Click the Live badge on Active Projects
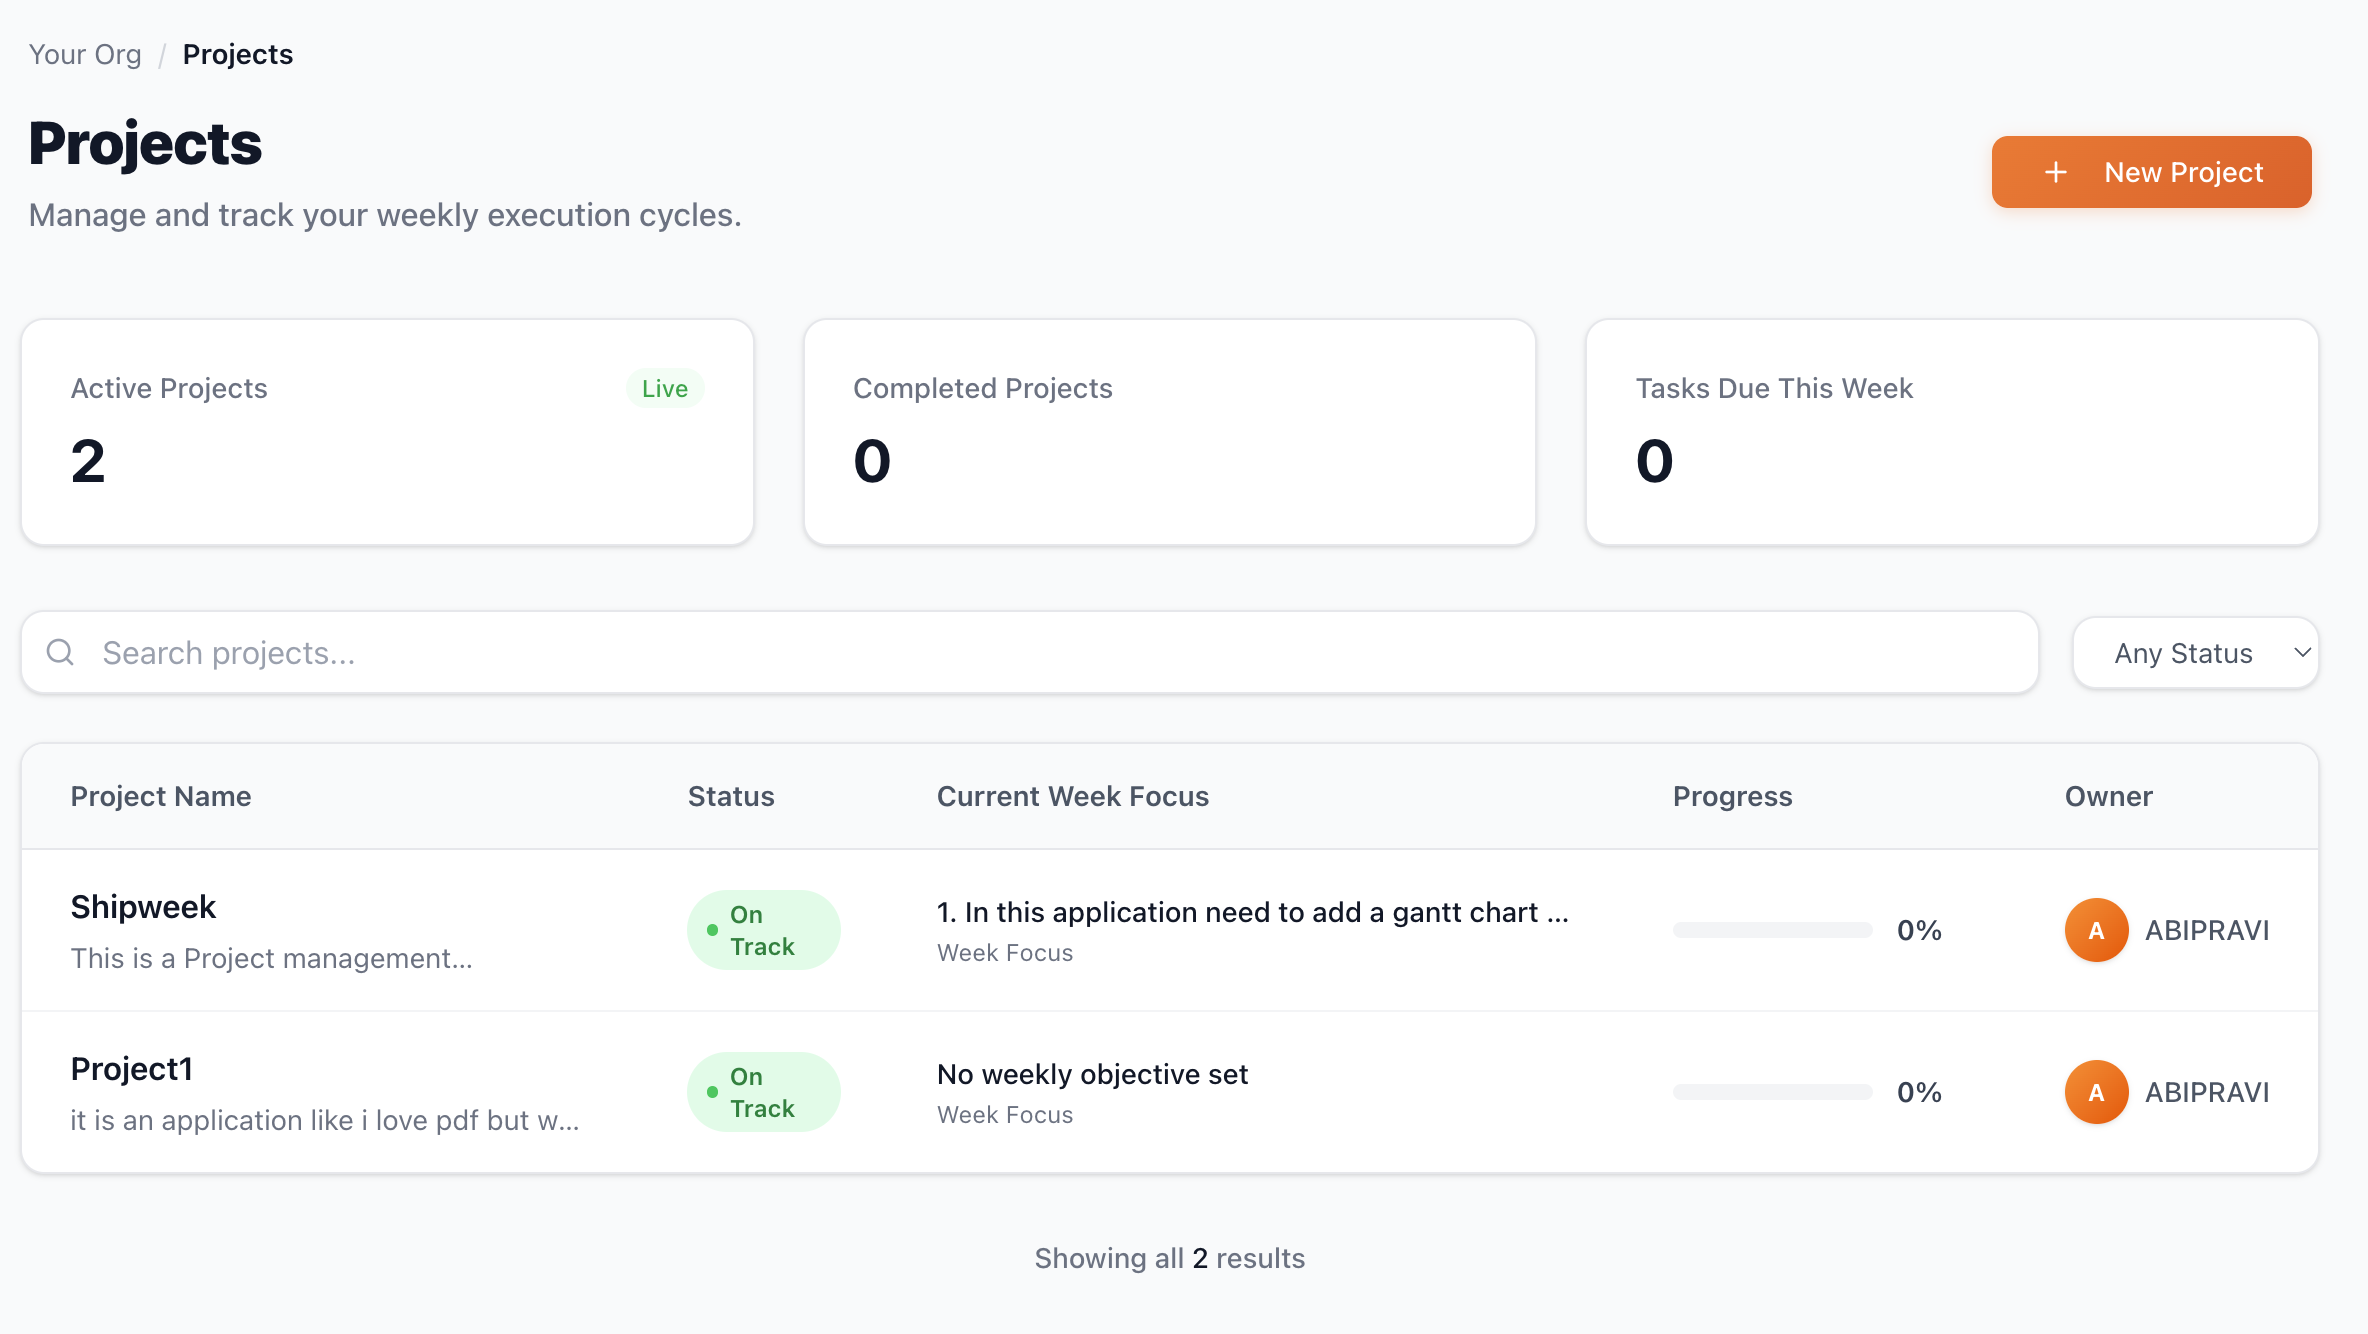The height and width of the screenshot is (1334, 2368). pos(664,388)
